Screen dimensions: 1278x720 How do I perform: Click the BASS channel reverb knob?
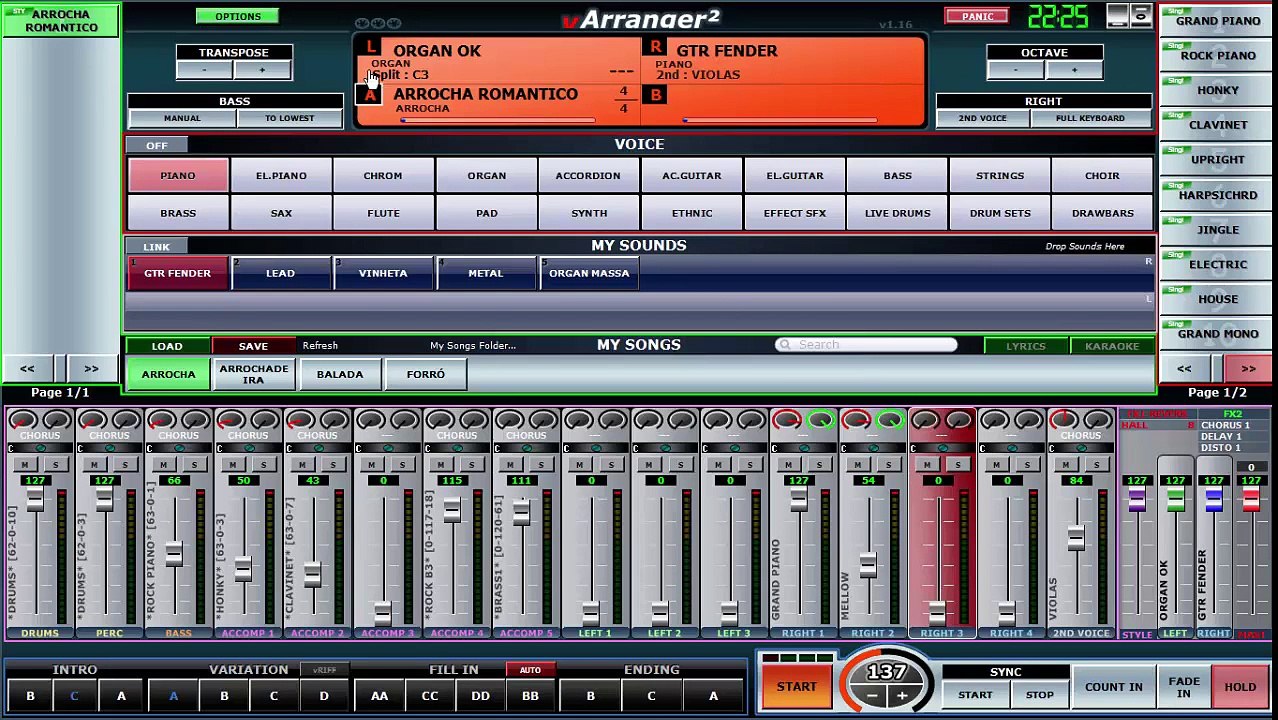point(162,421)
